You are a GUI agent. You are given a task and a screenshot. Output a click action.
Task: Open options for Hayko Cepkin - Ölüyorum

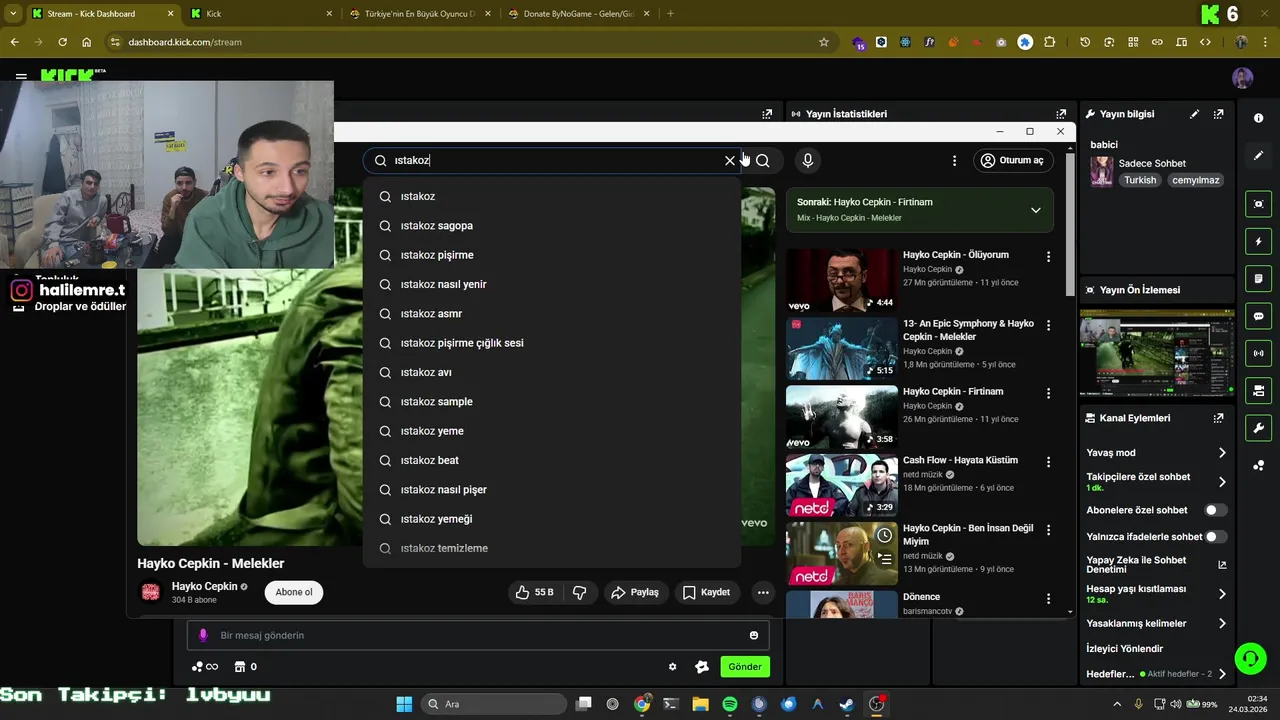[1048, 257]
